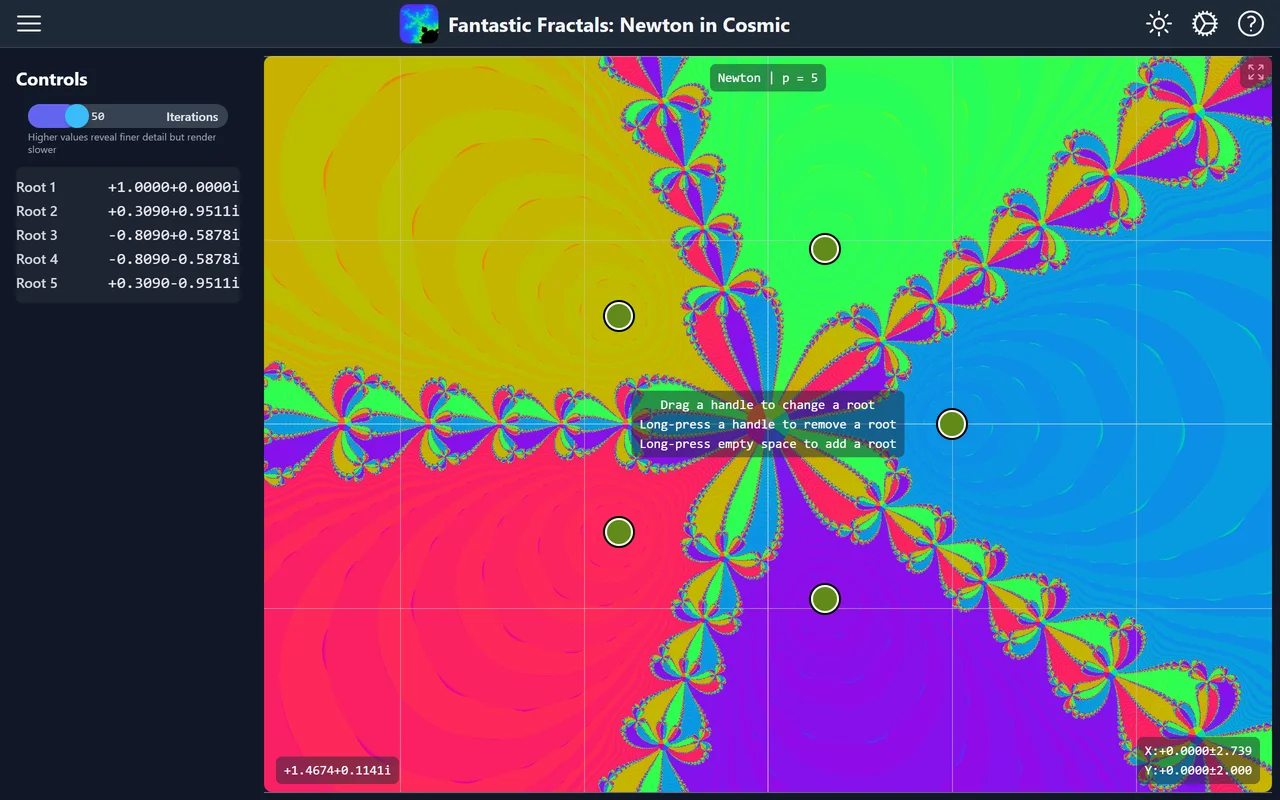Select the root handle in the green region
Image resolution: width=1280 pixels, height=800 pixels.
coord(824,249)
